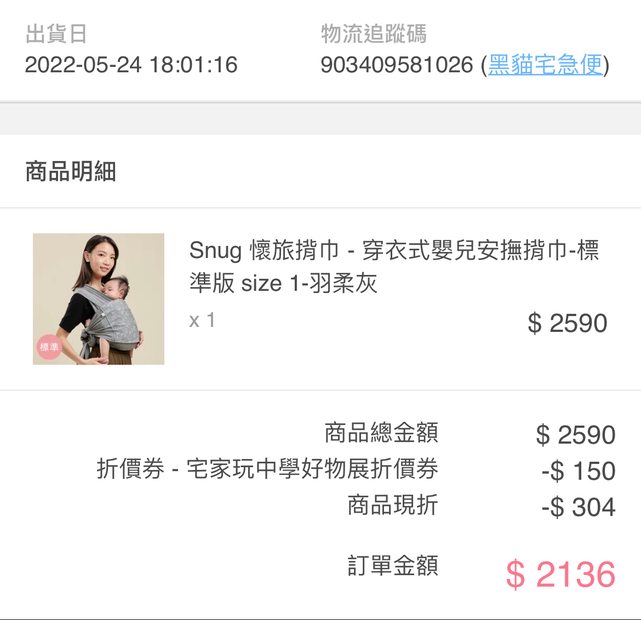Screen dimensions: 641x620
Task: Click the 商品總金額 label
Action: (x=381, y=433)
